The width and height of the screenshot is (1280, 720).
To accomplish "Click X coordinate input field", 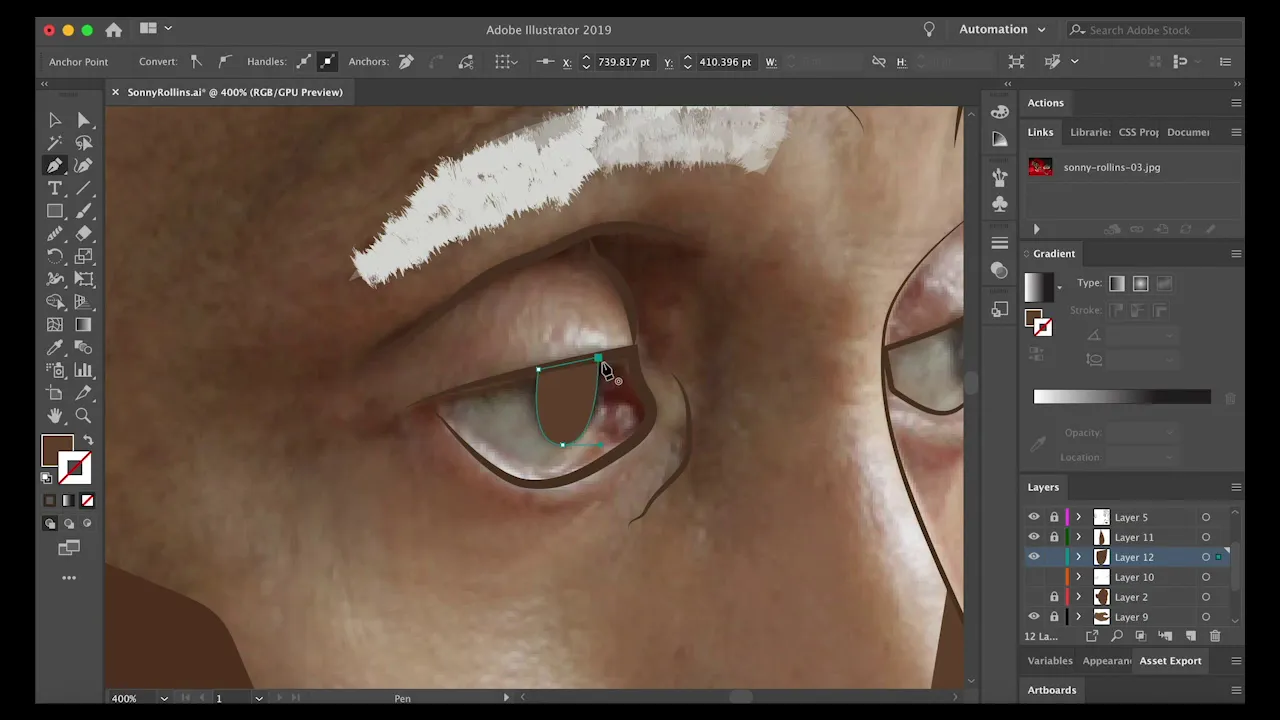I will coord(624,62).
